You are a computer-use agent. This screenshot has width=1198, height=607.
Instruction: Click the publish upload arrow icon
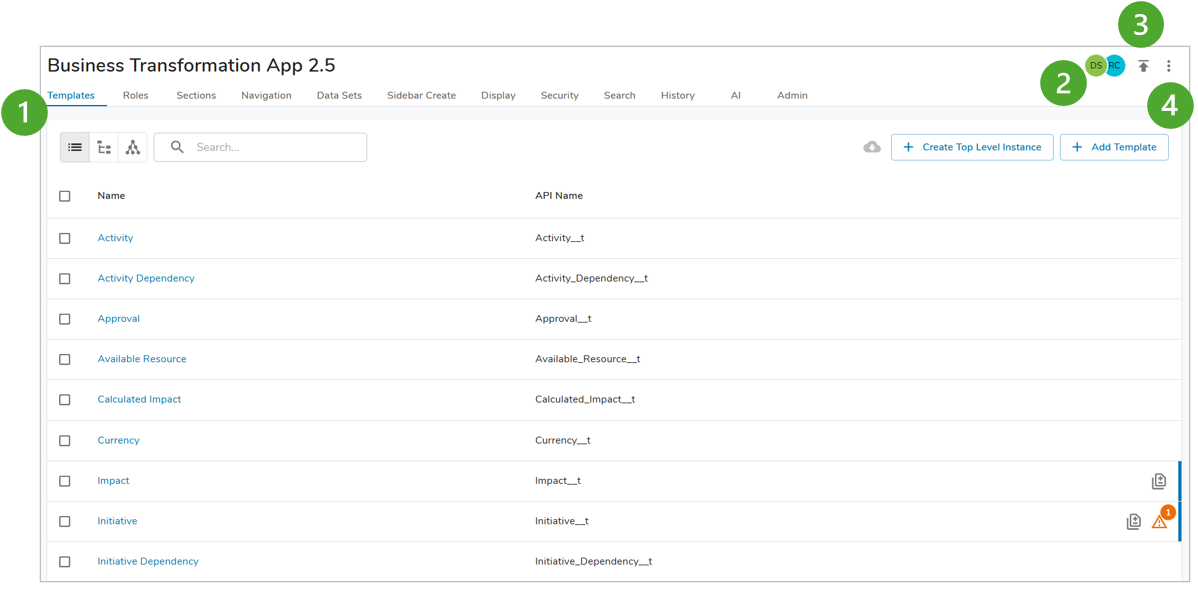1143,66
